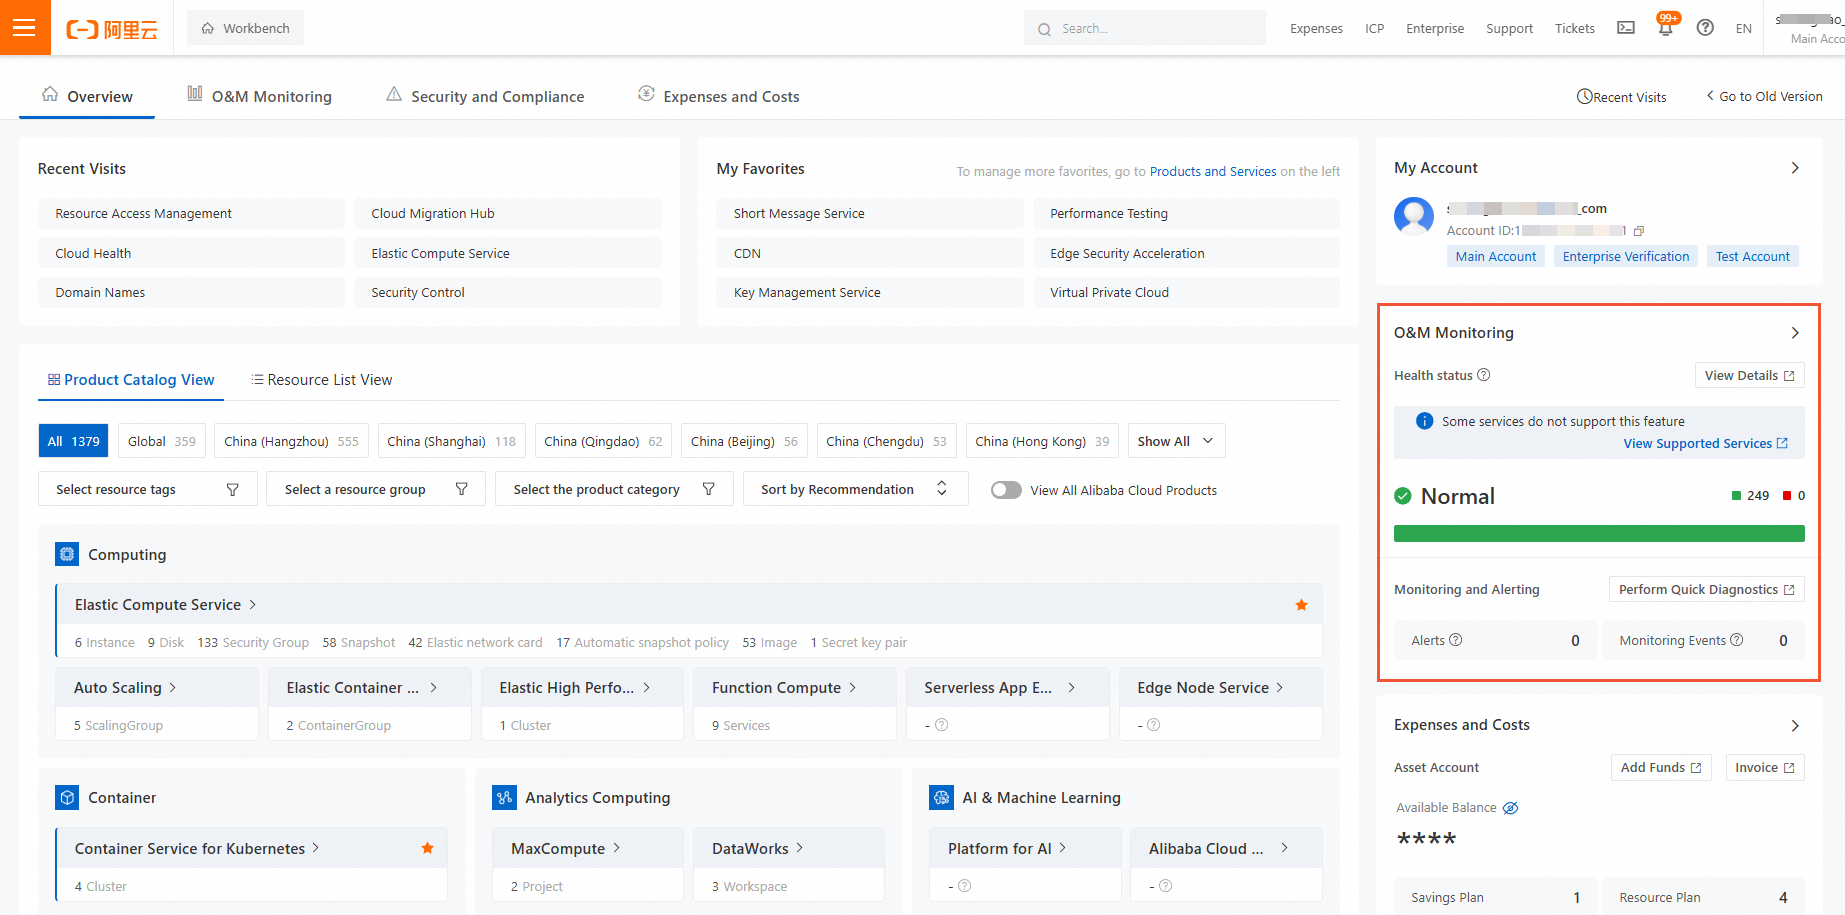Expand O&M Monitoring panel arrow
The width and height of the screenshot is (1845, 915).
click(x=1795, y=333)
